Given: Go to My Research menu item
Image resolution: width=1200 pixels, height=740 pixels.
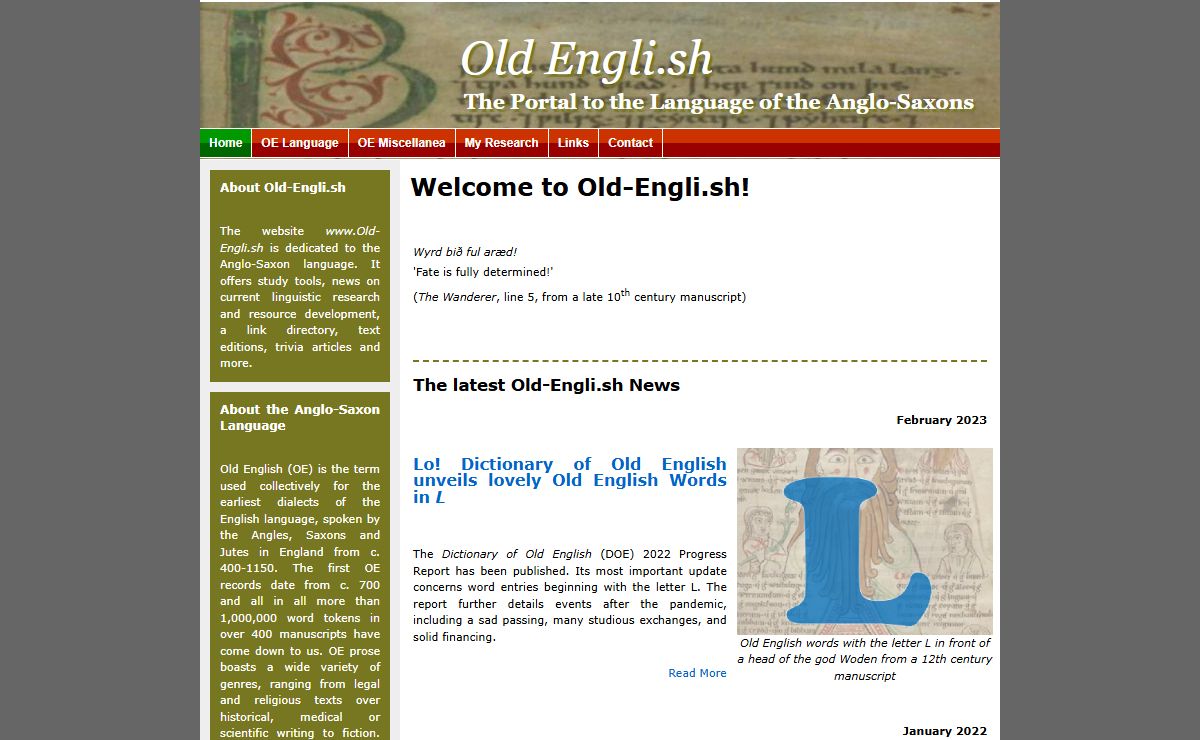Looking at the screenshot, I should tap(501, 143).
